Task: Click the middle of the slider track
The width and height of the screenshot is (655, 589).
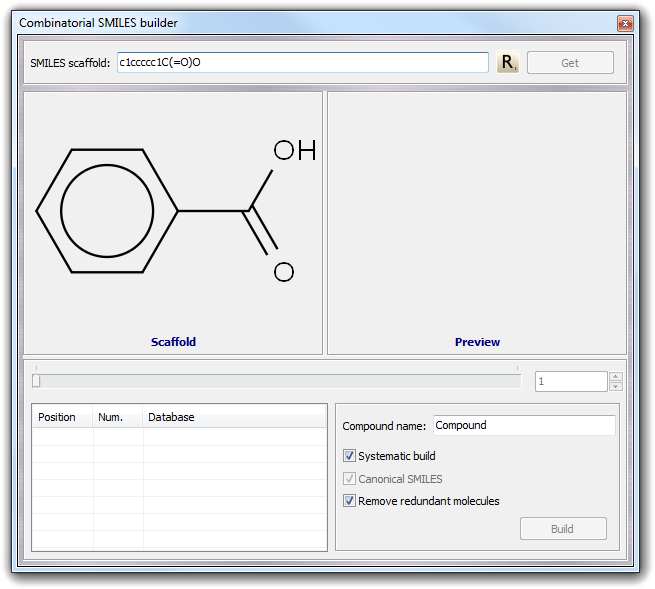Action: [278, 380]
